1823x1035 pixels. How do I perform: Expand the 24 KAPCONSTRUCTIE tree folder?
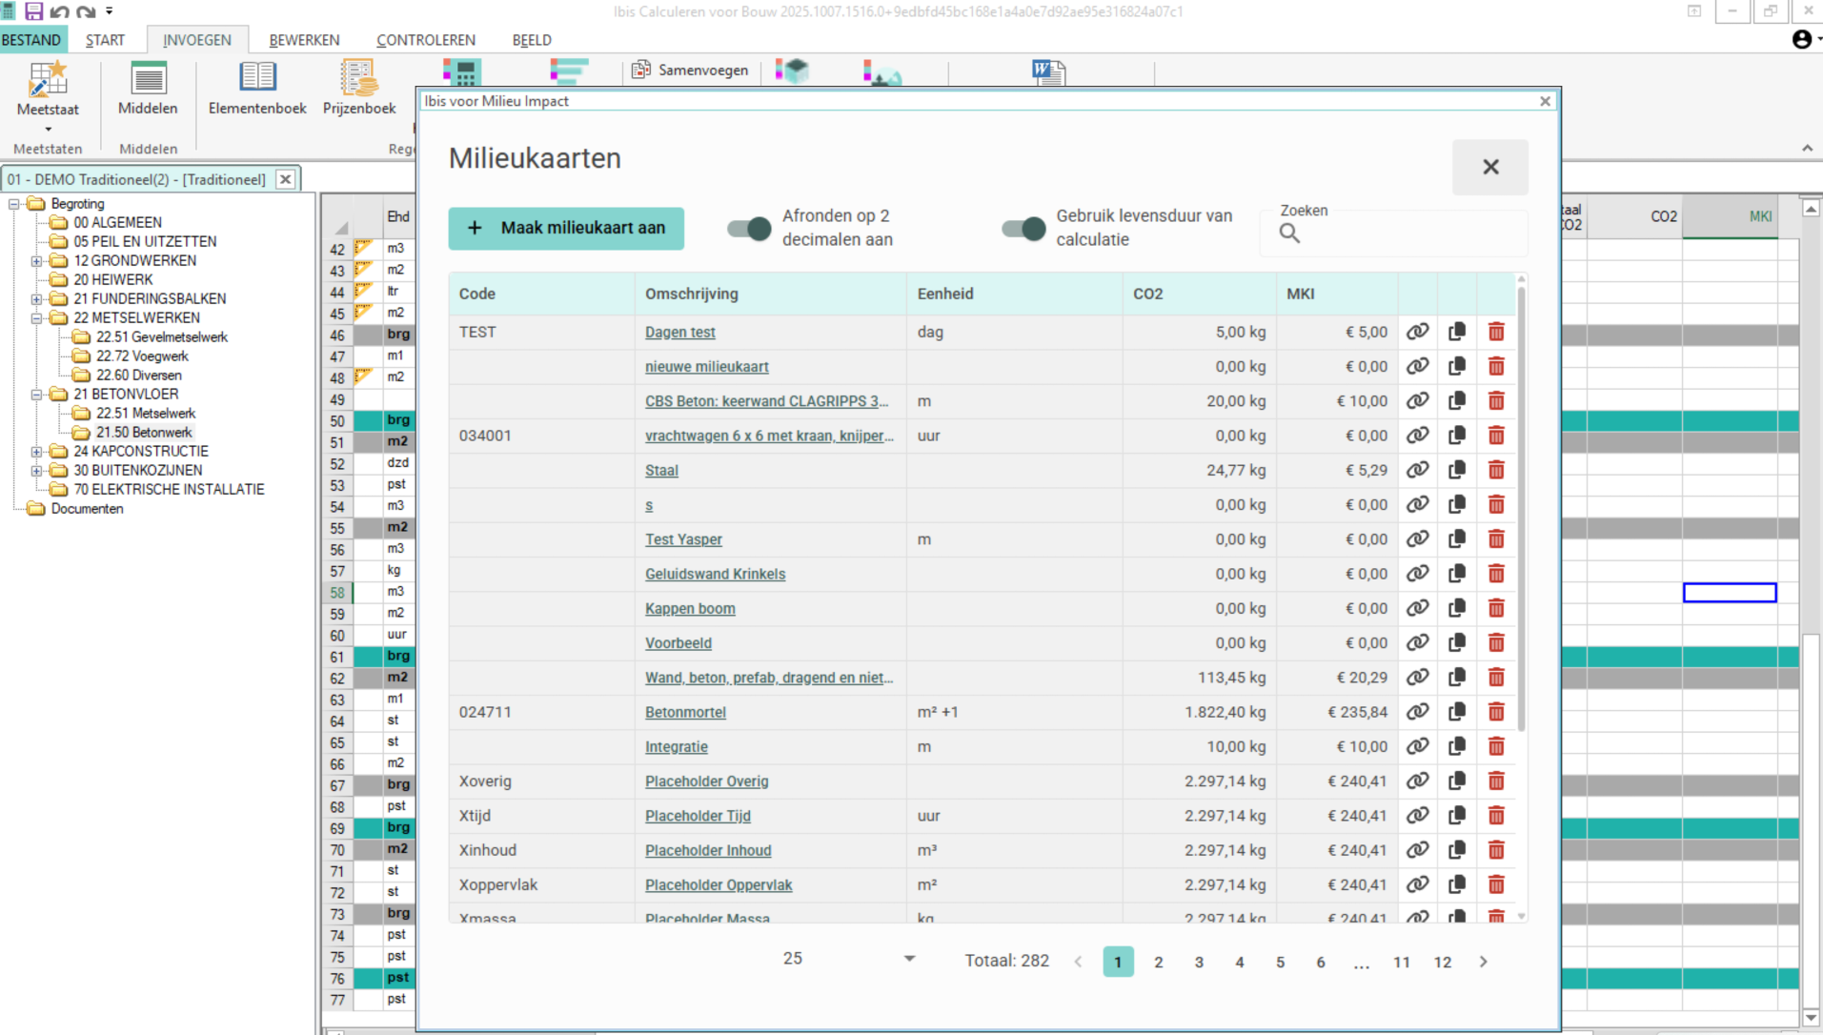click(x=37, y=452)
